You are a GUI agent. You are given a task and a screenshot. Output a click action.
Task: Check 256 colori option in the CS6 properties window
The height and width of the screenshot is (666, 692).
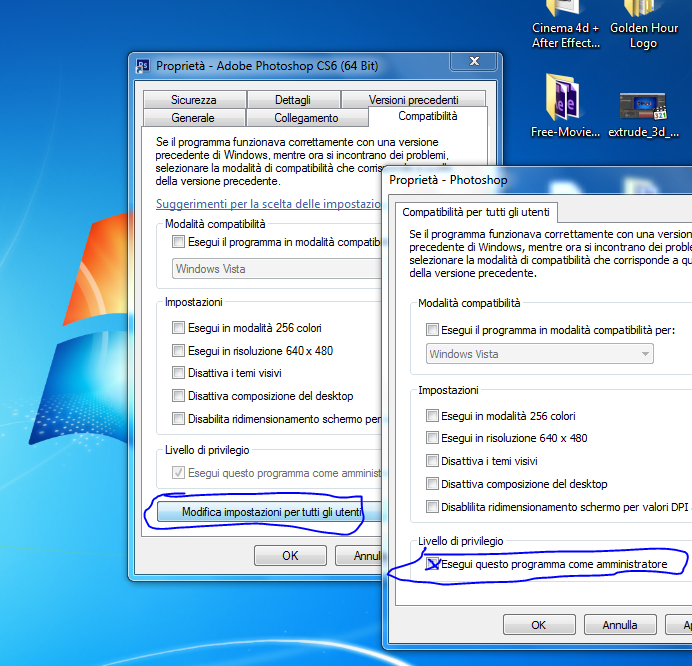pyautogui.click(x=178, y=327)
